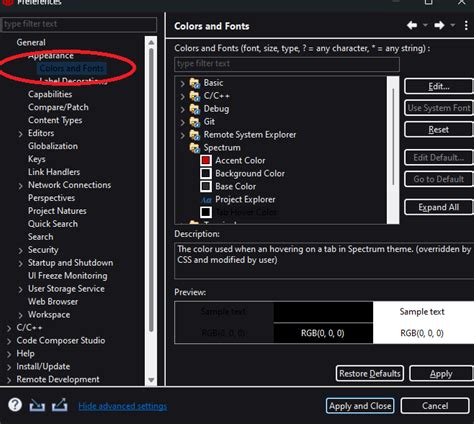This screenshot has height=424, width=474.
Task: Expand the Security preference node
Action: pos(21,251)
